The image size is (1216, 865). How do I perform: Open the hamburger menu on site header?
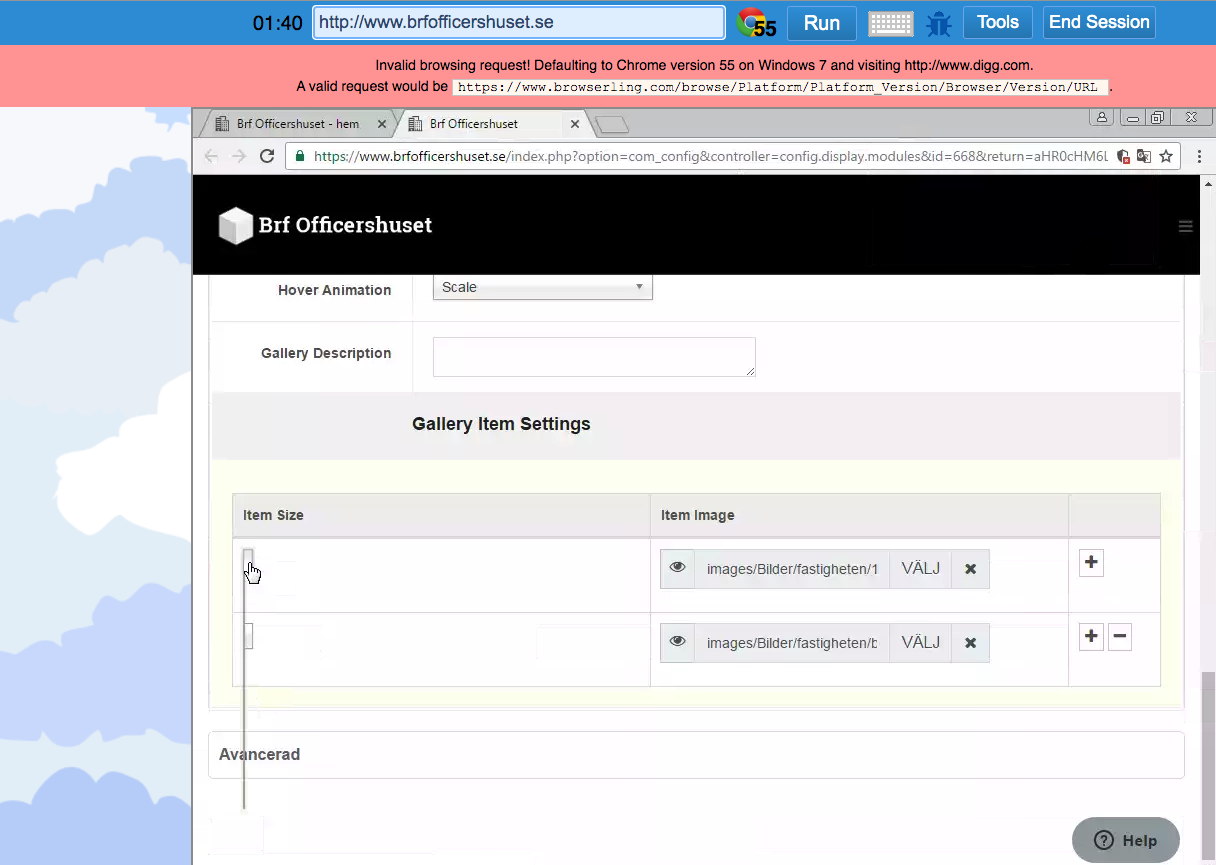pos(1185,226)
